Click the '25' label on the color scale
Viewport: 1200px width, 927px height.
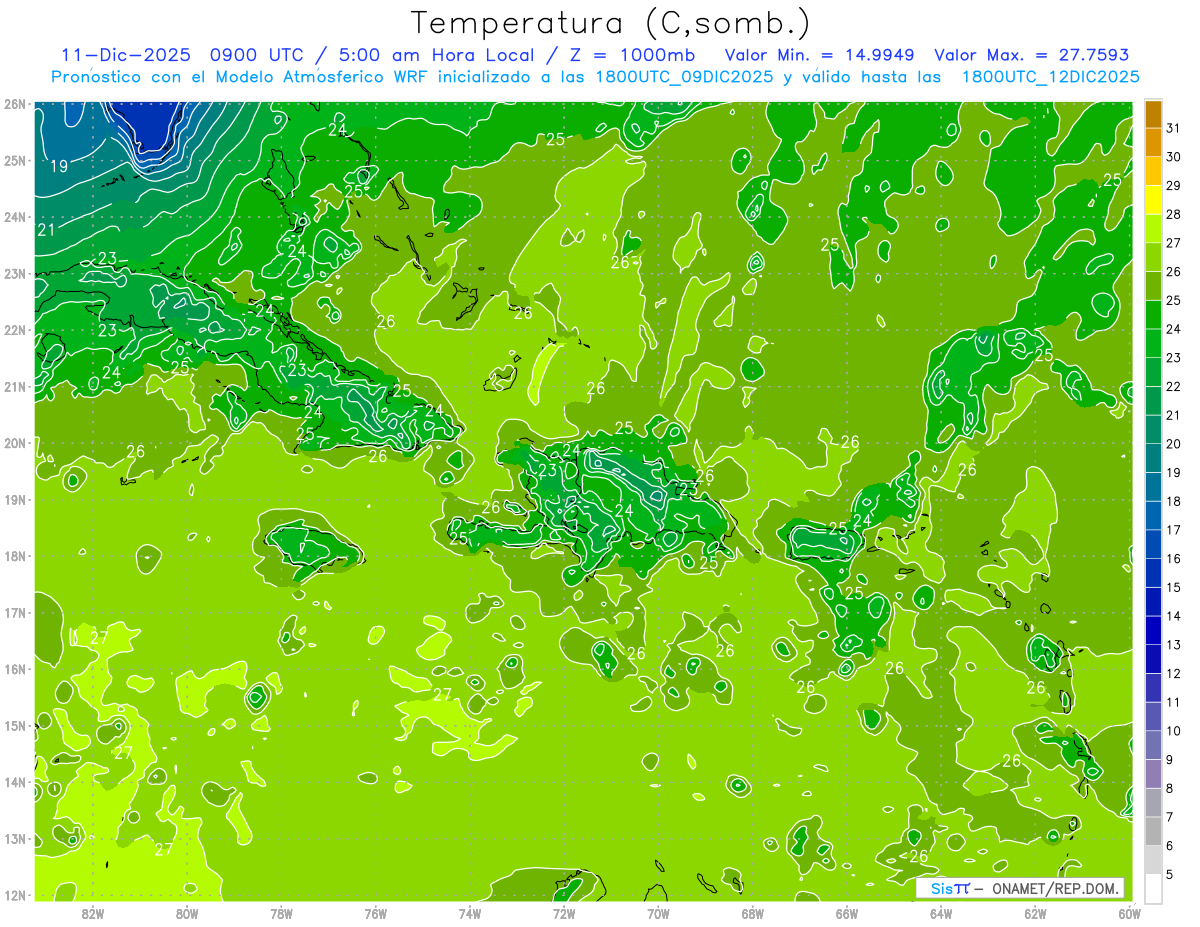1173,300
